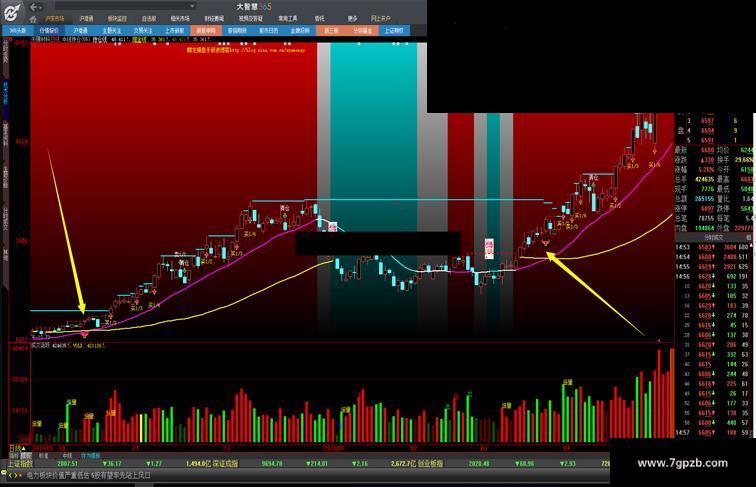The image size is (756, 487).
Task: Switch to the 新股申购 tab
Action: click(206, 30)
